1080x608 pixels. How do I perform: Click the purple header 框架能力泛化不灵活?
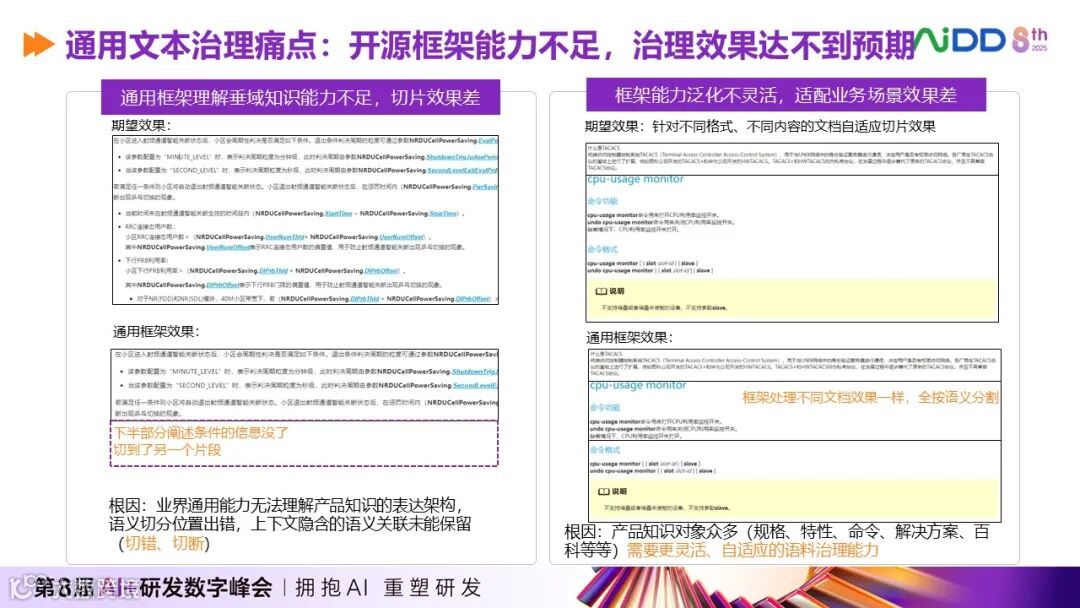[x=786, y=94]
